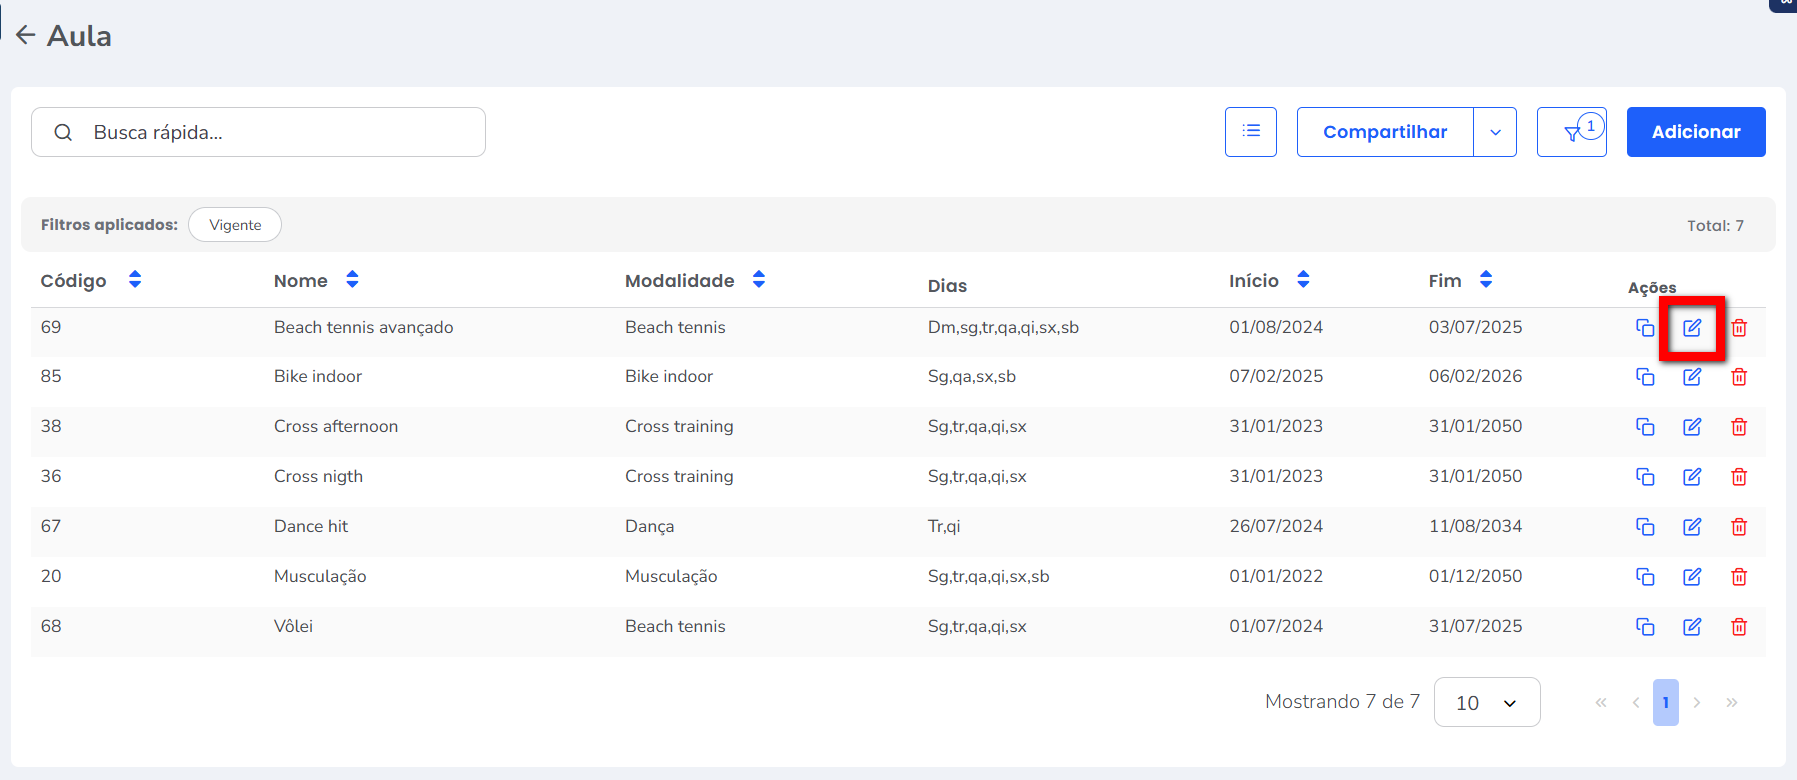
Task: Remove the Vigente filter chip
Action: click(235, 225)
